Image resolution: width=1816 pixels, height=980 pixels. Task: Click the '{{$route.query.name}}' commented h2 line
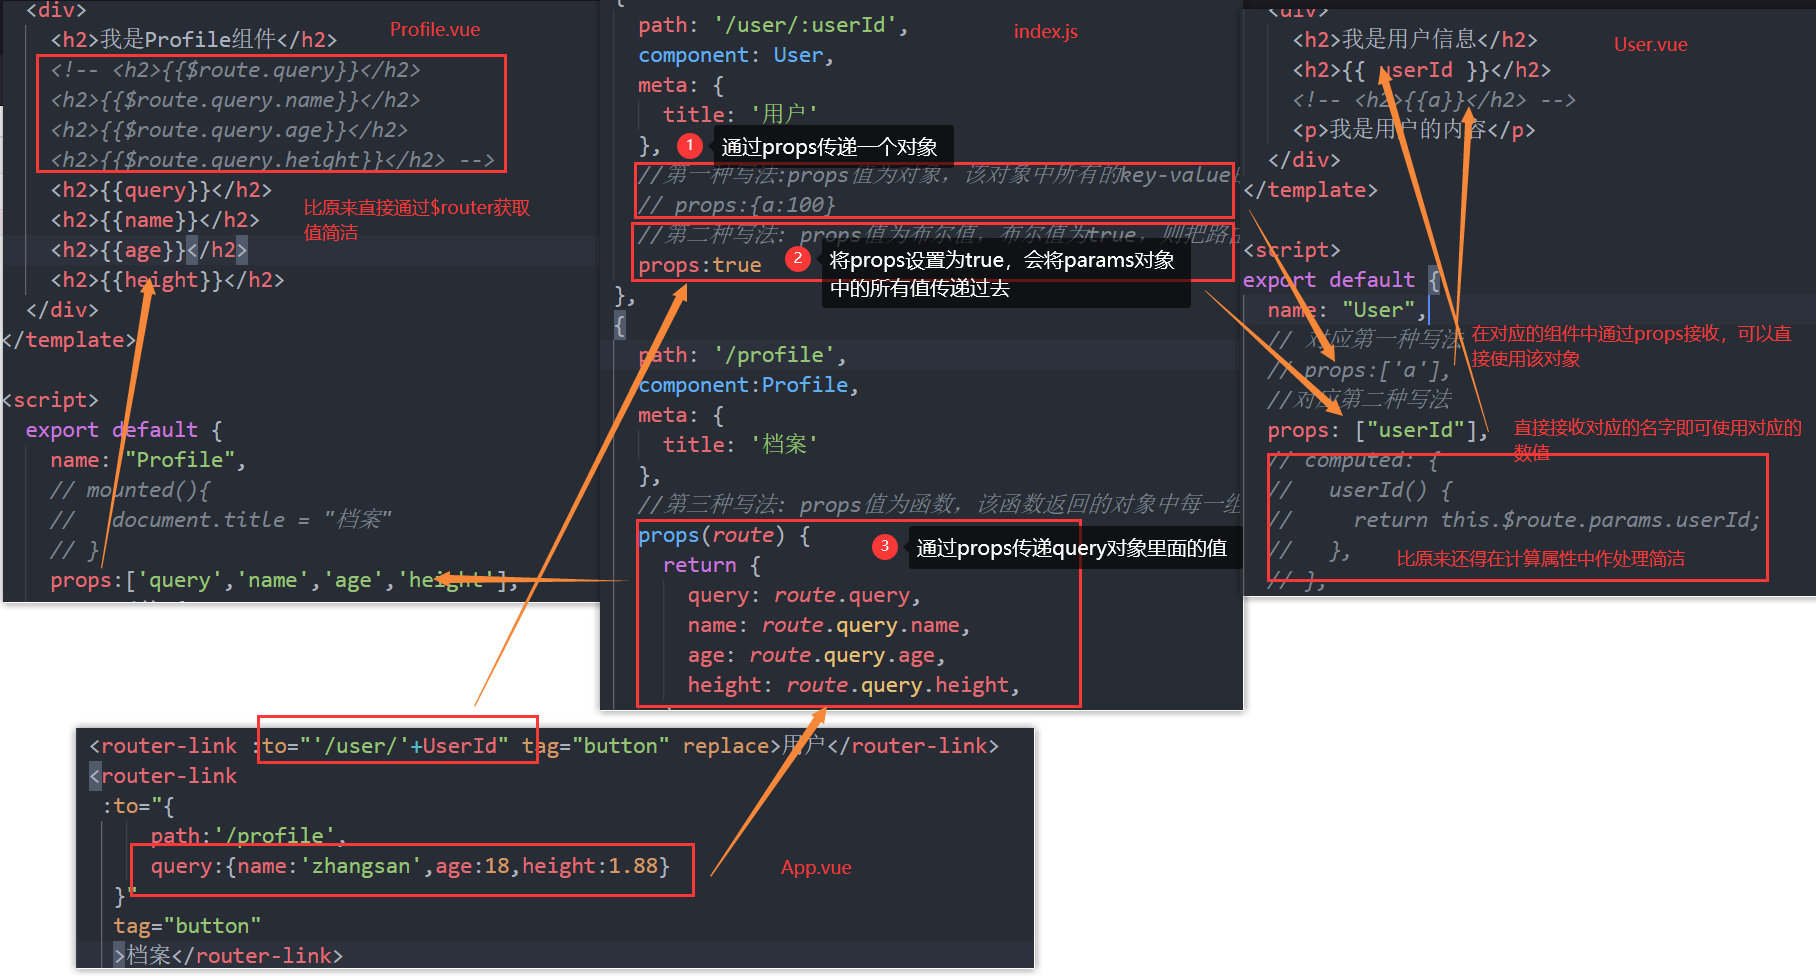235,100
